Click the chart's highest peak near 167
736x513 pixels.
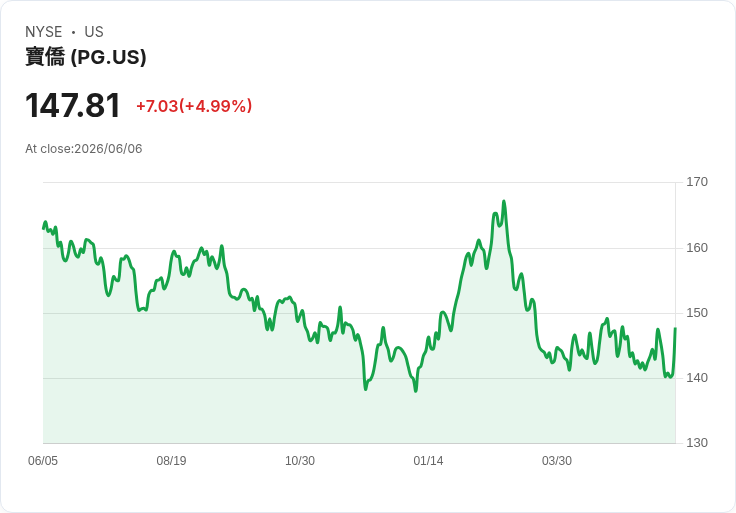click(x=504, y=201)
